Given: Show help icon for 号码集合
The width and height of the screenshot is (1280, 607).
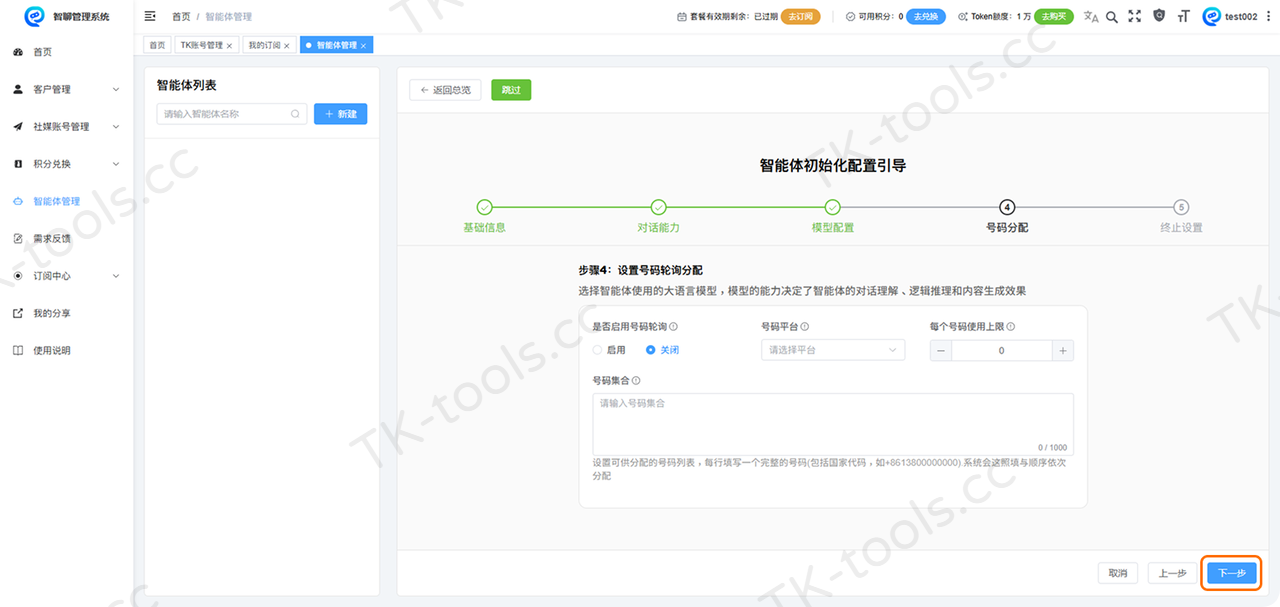Looking at the screenshot, I should click(x=636, y=380).
